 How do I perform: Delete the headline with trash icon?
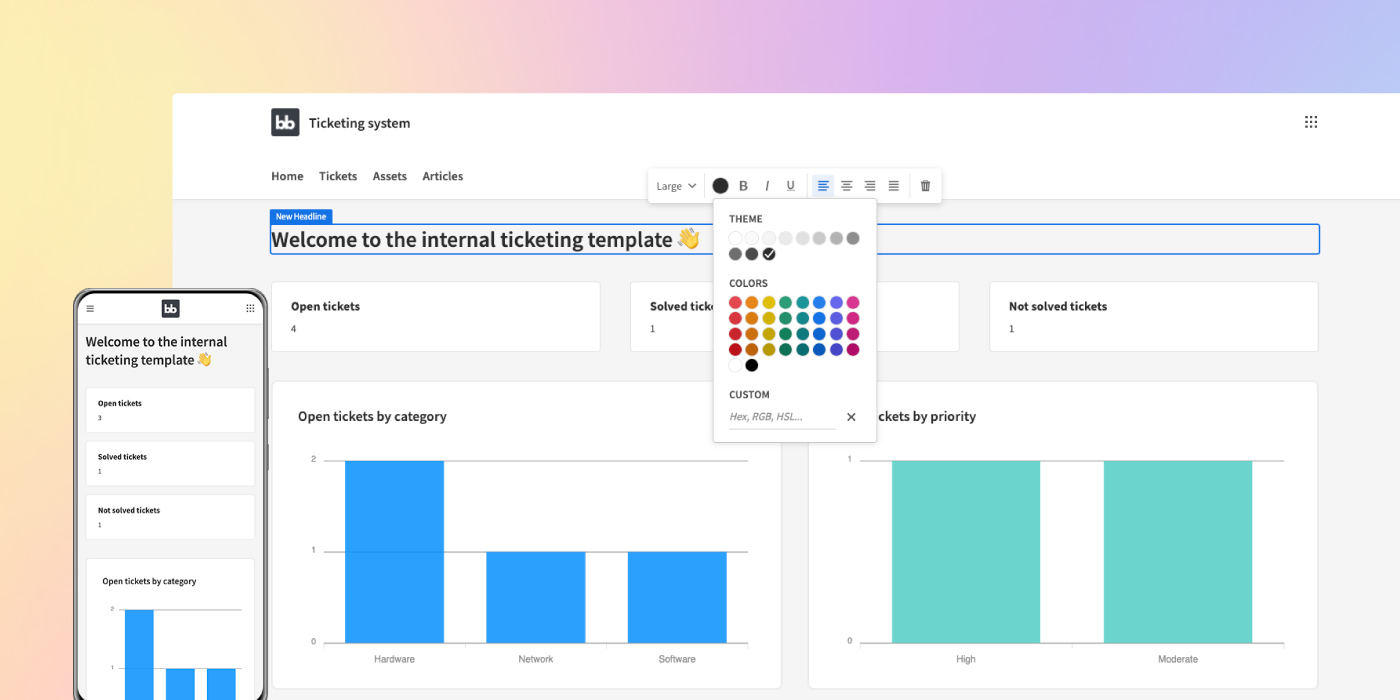pos(925,186)
